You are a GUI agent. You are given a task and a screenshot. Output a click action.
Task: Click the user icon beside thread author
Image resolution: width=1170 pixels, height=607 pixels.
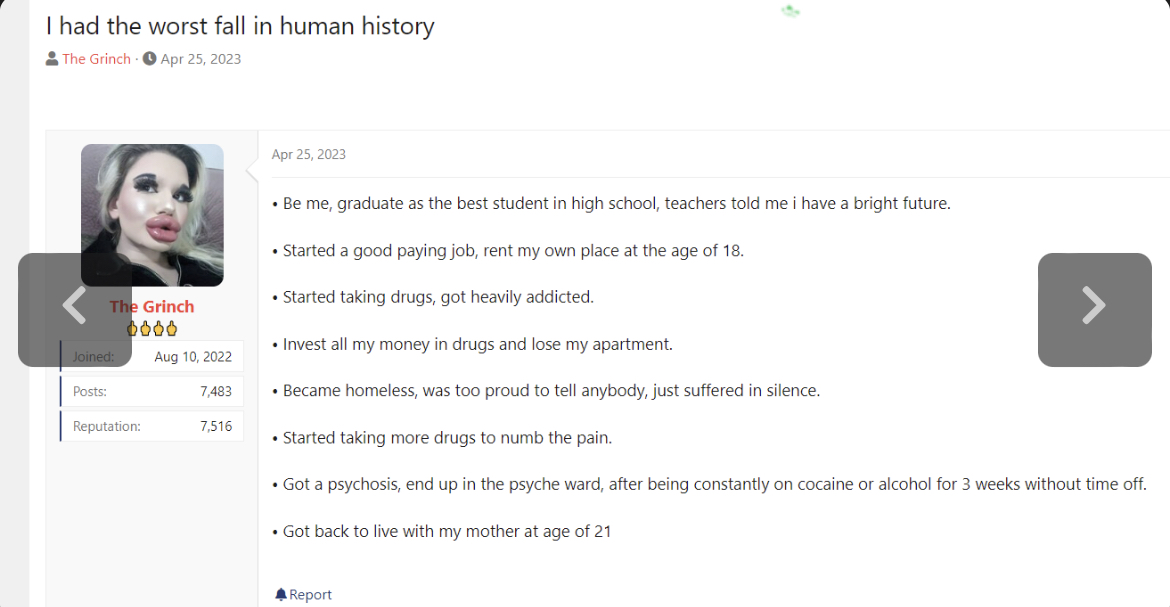[x=51, y=58]
